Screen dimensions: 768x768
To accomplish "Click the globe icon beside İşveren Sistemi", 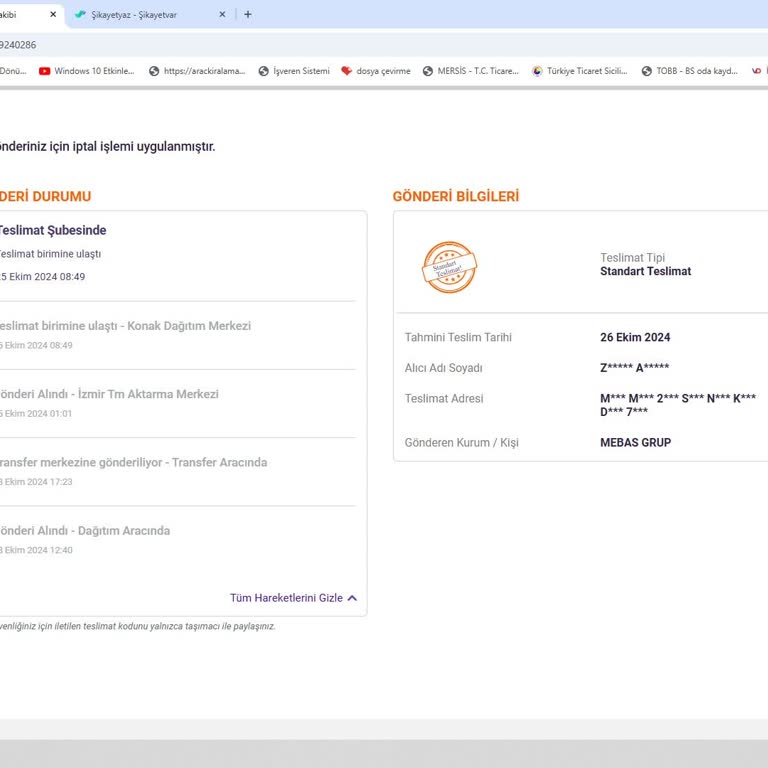I will pos(264,71).
